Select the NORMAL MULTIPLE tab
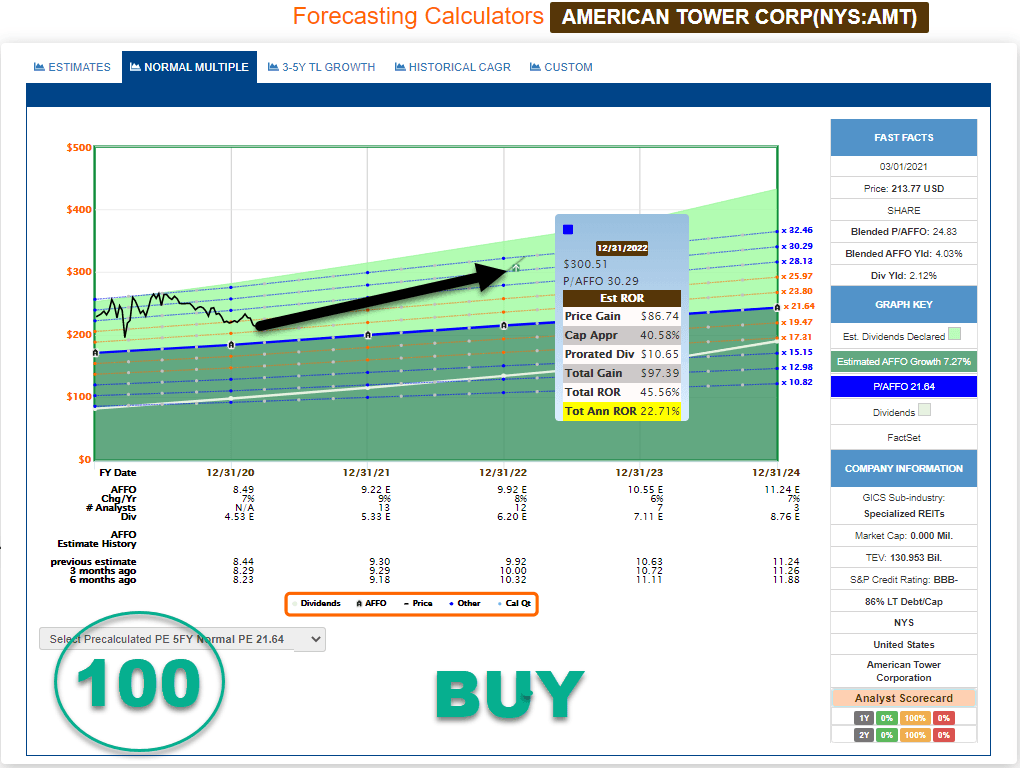Screen dimensions: 1020x768 [189, 67]
